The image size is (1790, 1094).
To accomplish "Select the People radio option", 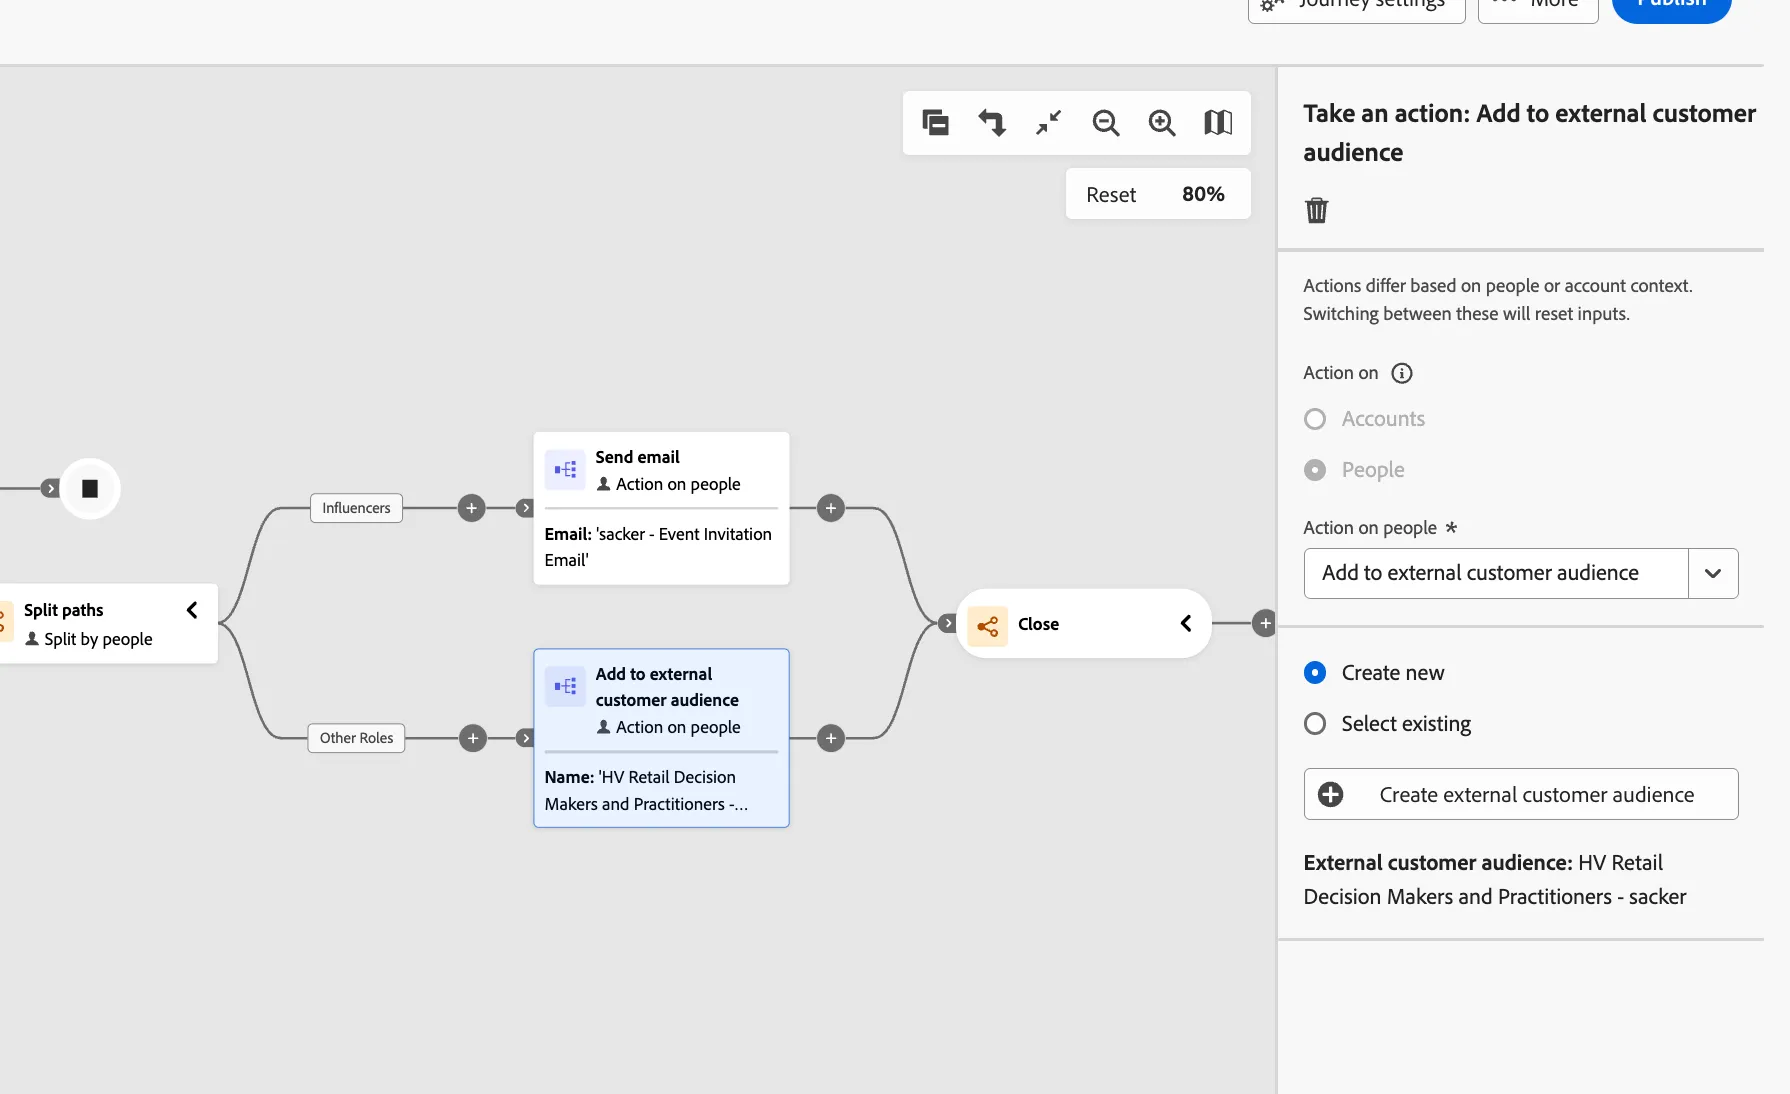I will click(x=1315, y=470).
